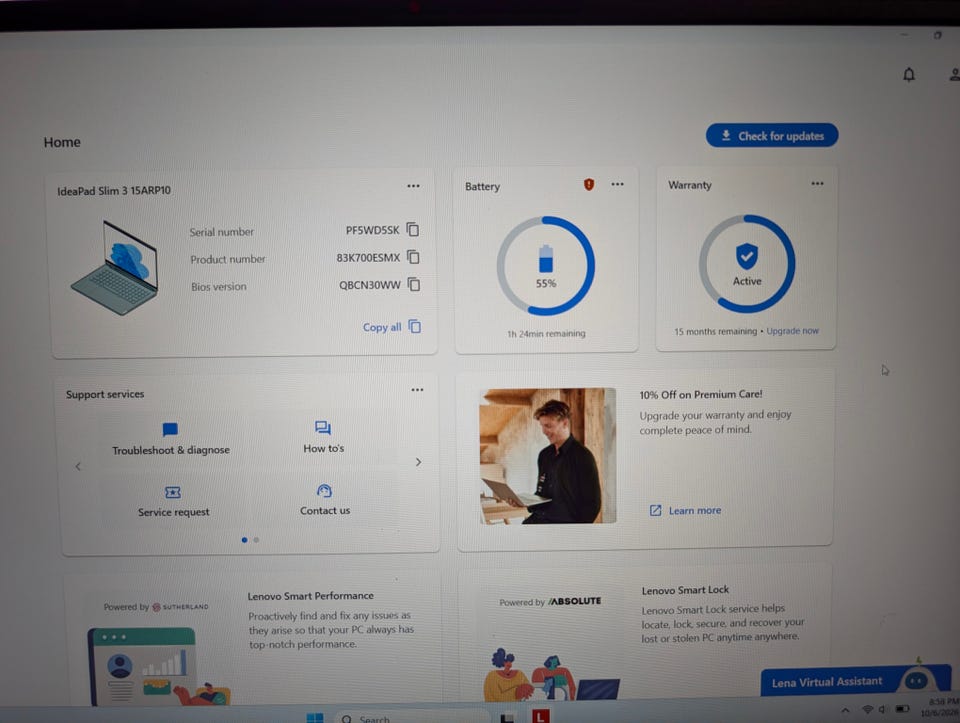Viewport: 960px width, 723px height.
Task: Open the Support services options menu
Action: coord(417,390)
